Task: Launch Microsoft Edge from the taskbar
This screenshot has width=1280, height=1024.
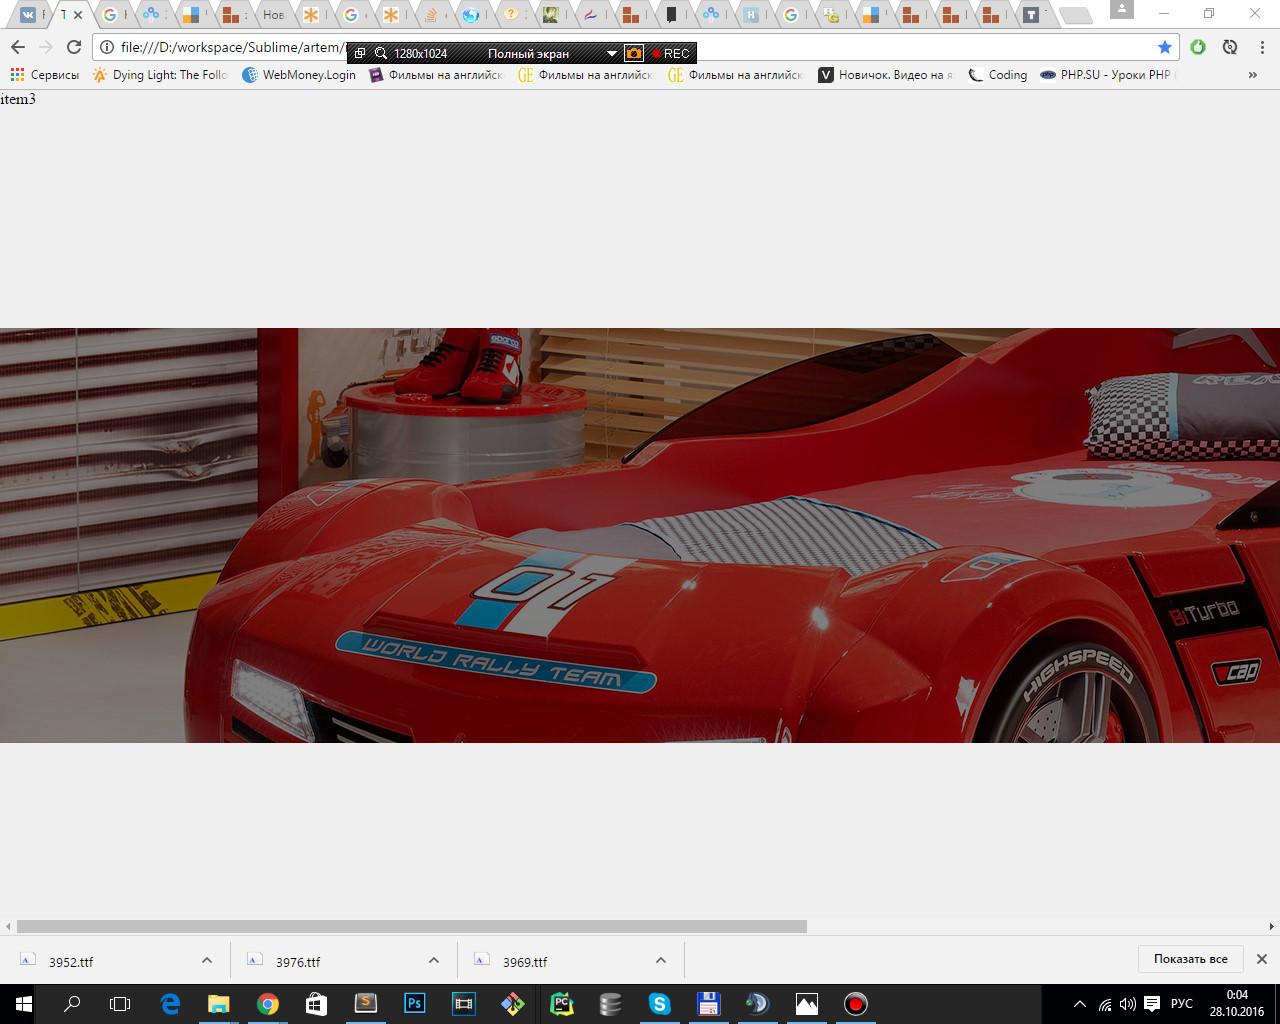Action: pyautogui.click(x=170, y=1004)
